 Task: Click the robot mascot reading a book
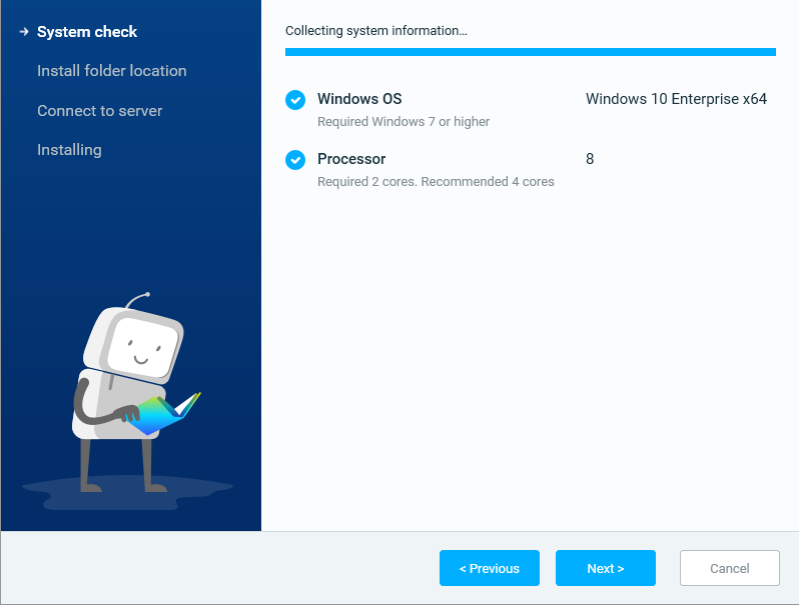[137, 392]
